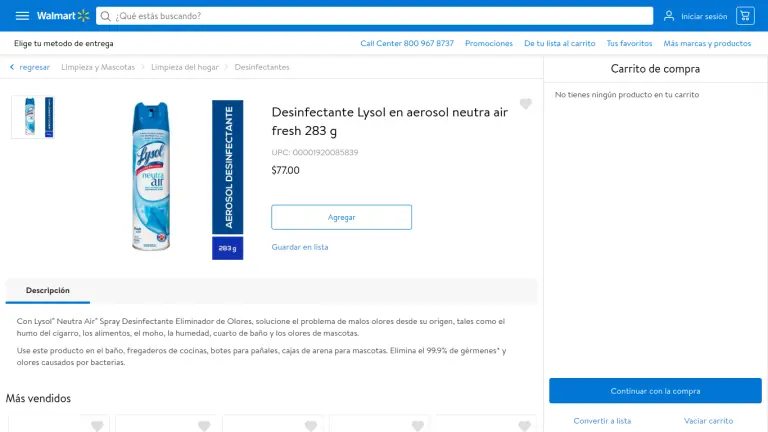Open Tus favoritos page
Image resolution: width=768 pixels, height=432 pixels.
(629, 44)
